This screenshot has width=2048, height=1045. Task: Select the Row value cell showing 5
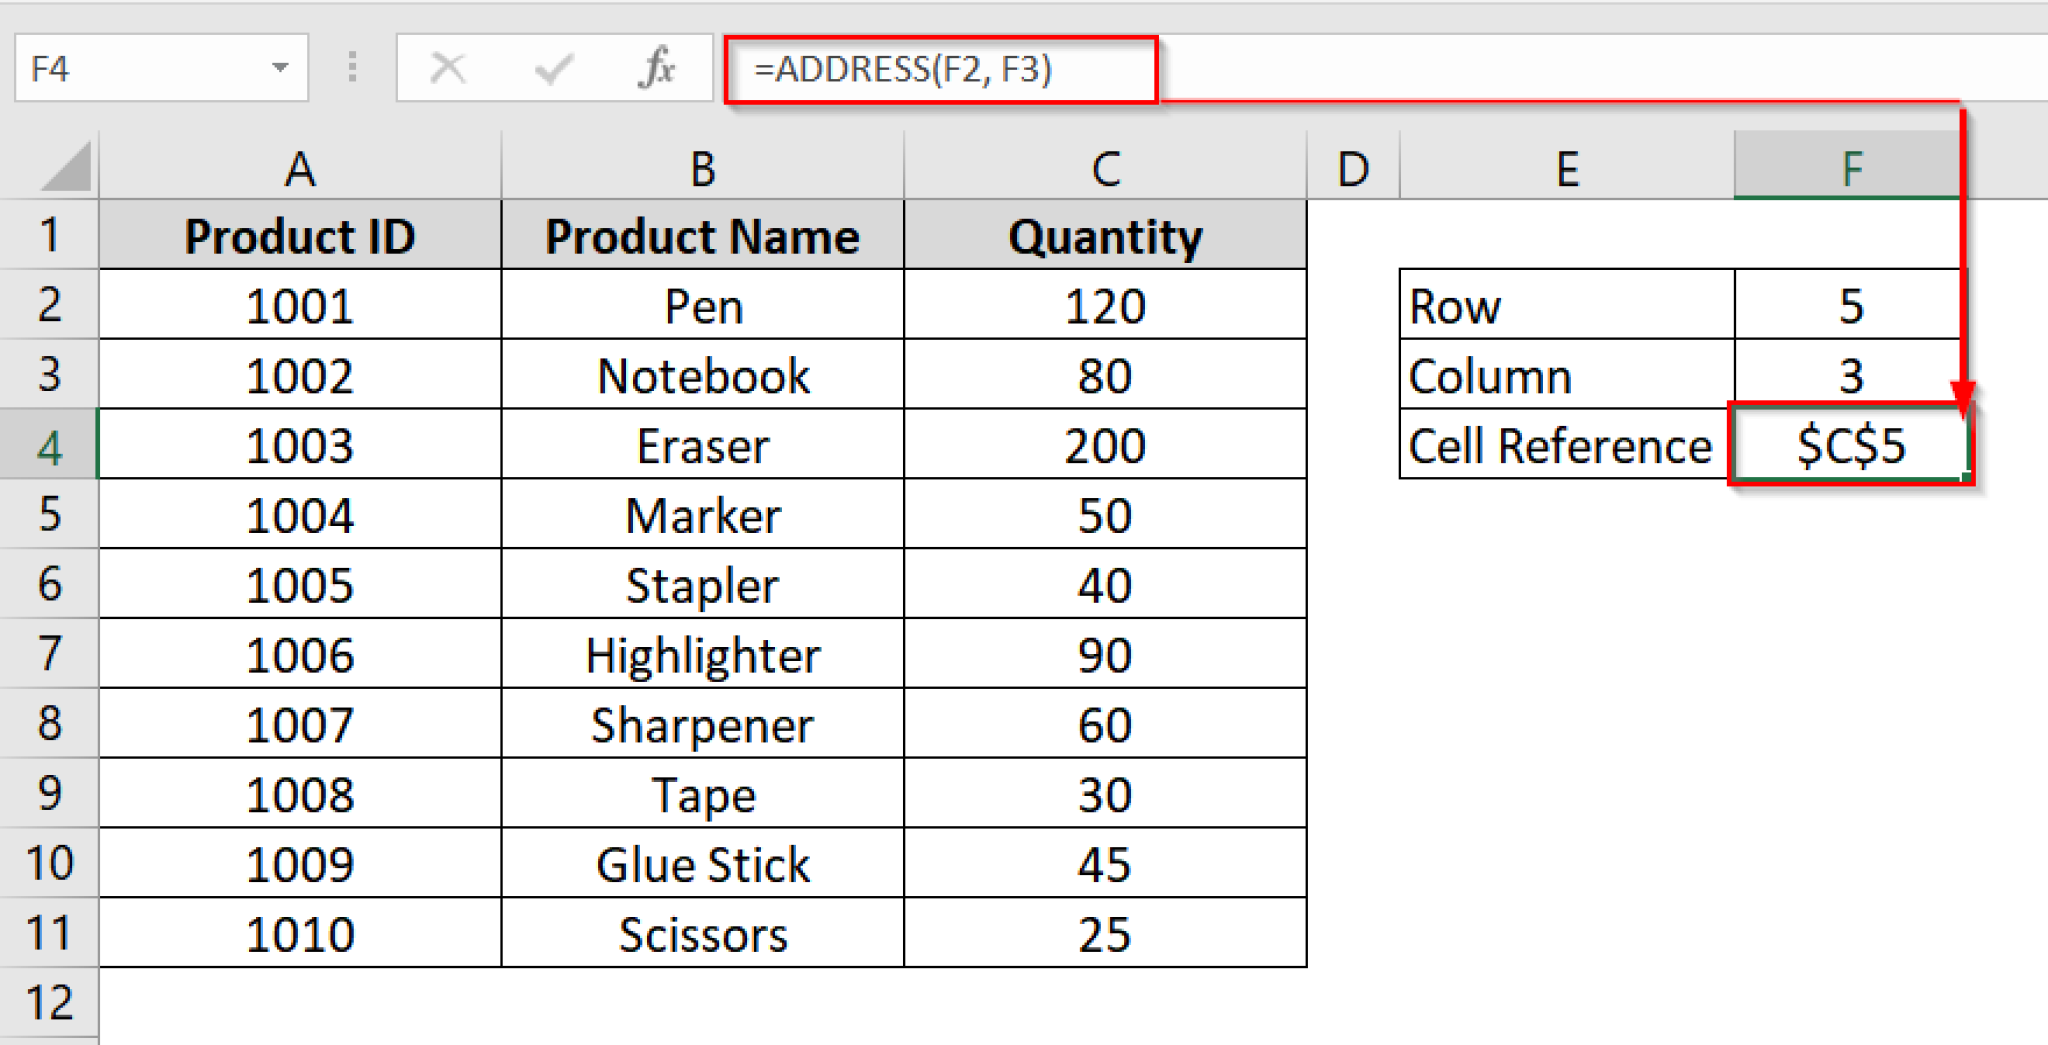coord(1848,306)
